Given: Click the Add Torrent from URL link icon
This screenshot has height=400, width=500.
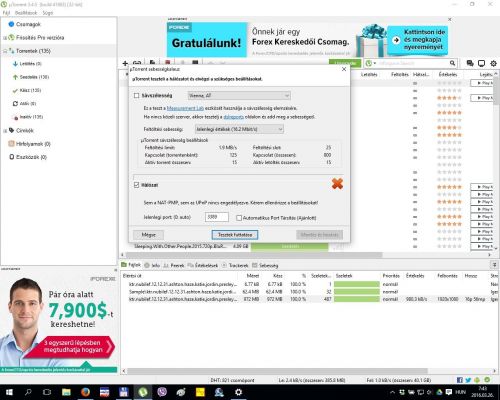Looking at the screenshot, I should click(137, 62).
